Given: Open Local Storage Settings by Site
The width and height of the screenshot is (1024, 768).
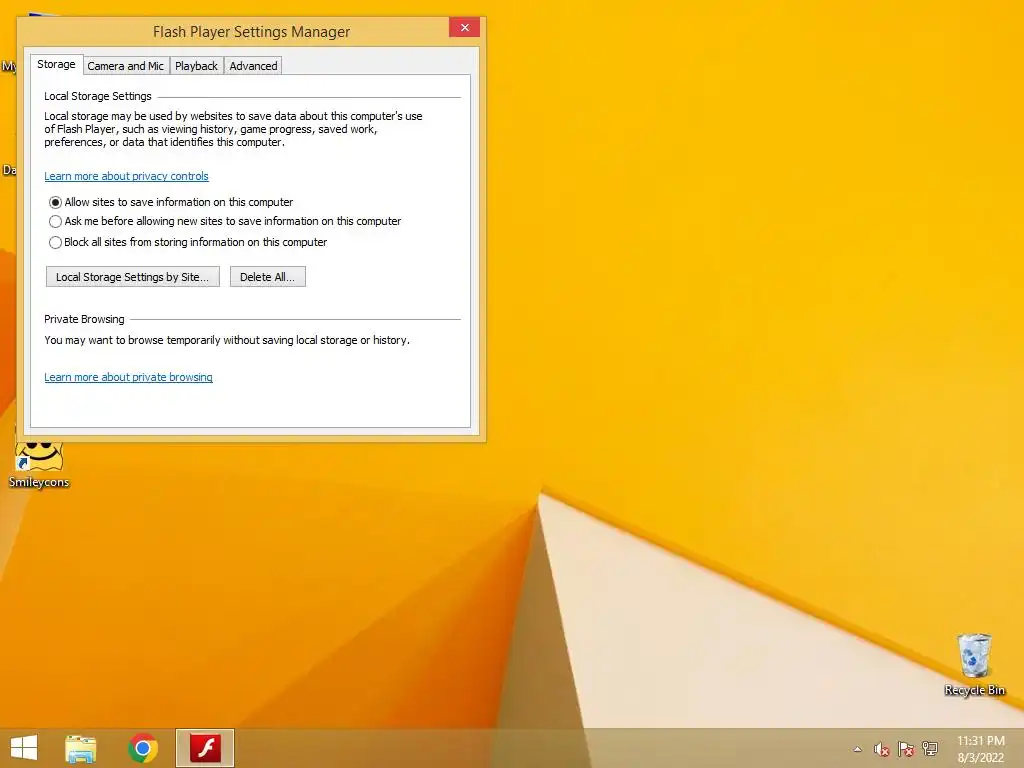Looking at the screenshot, I should click(133, 277).
